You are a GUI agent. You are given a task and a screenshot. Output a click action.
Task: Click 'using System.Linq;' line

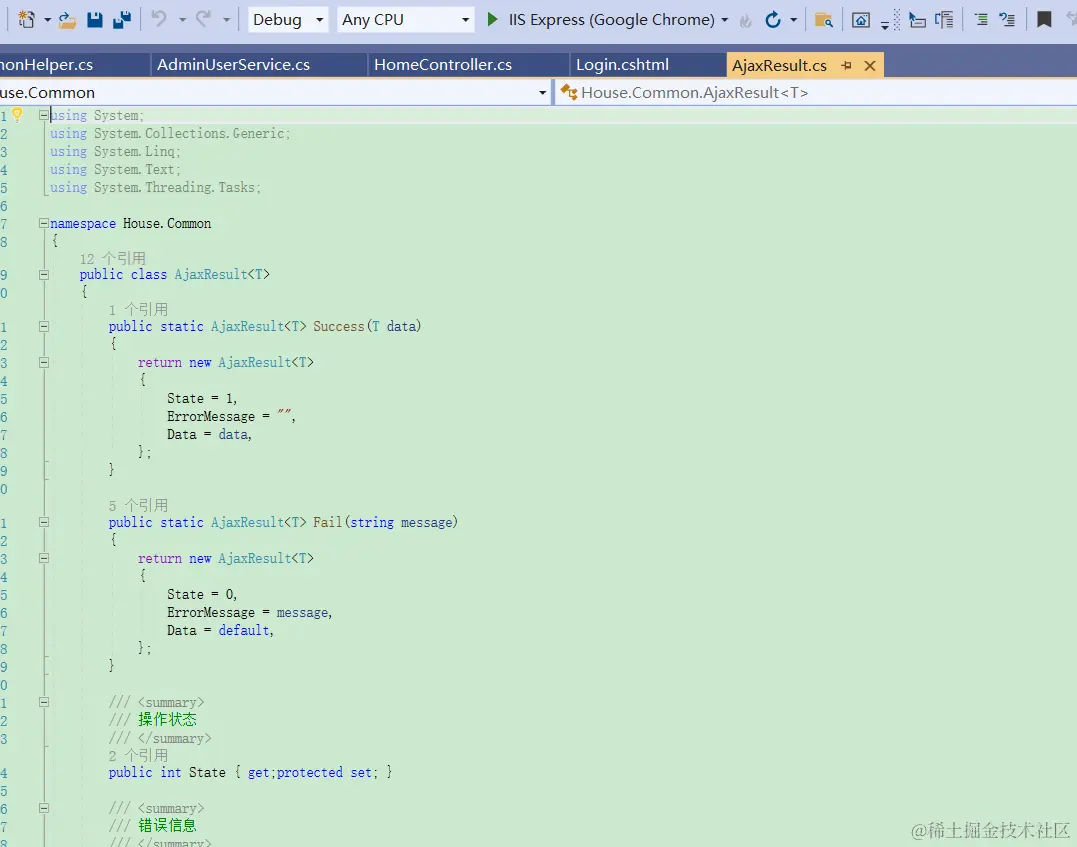[115, 151]
